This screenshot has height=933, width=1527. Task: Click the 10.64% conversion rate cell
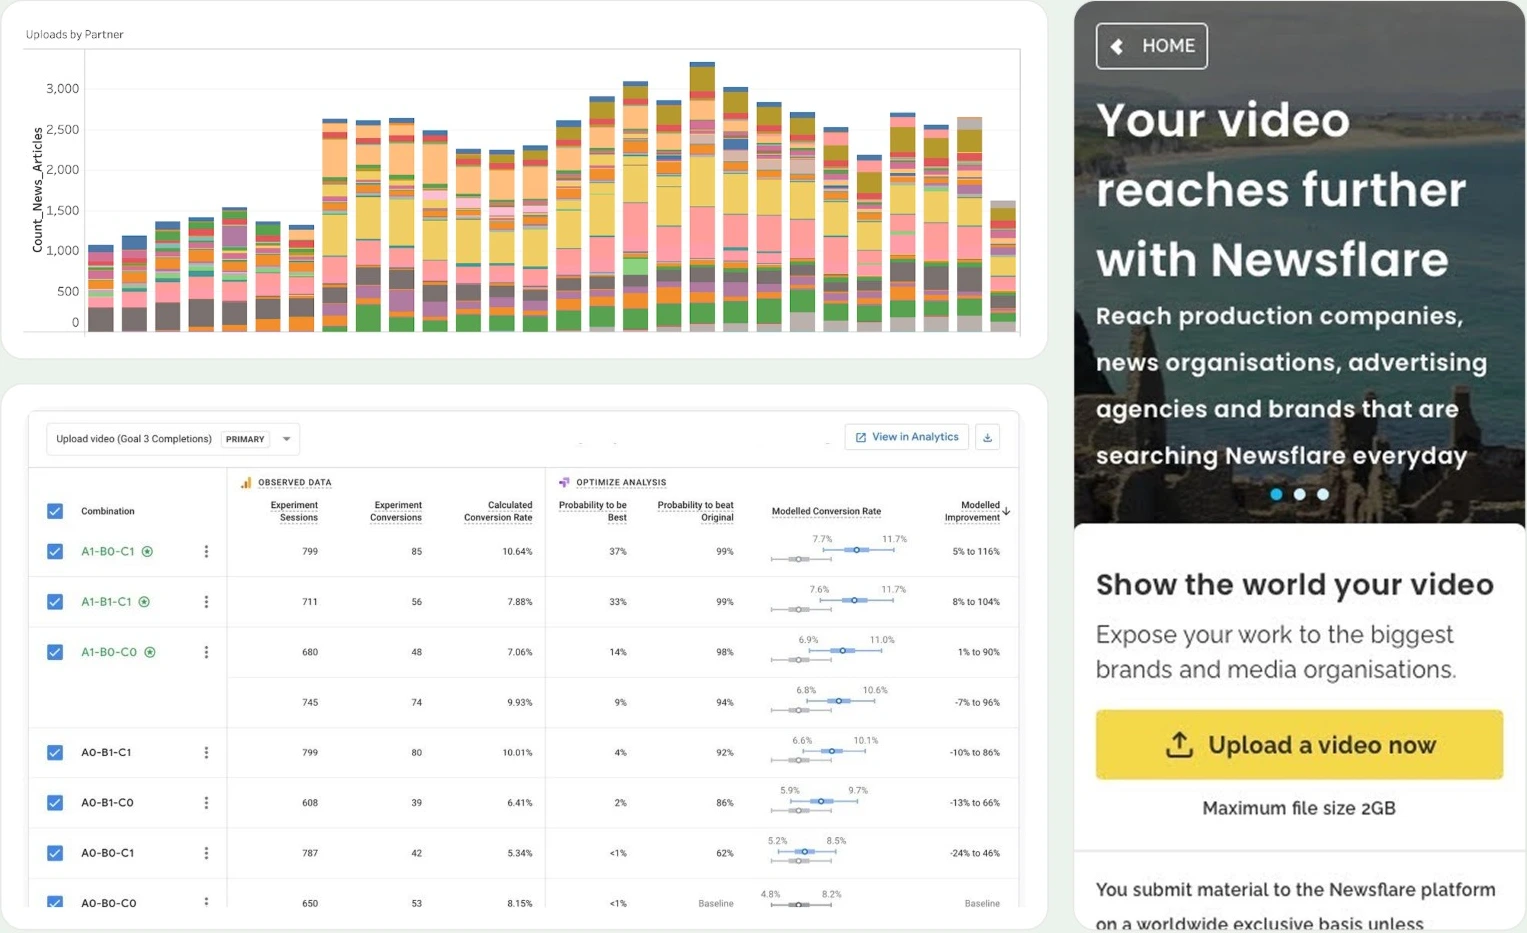(517, 552)
